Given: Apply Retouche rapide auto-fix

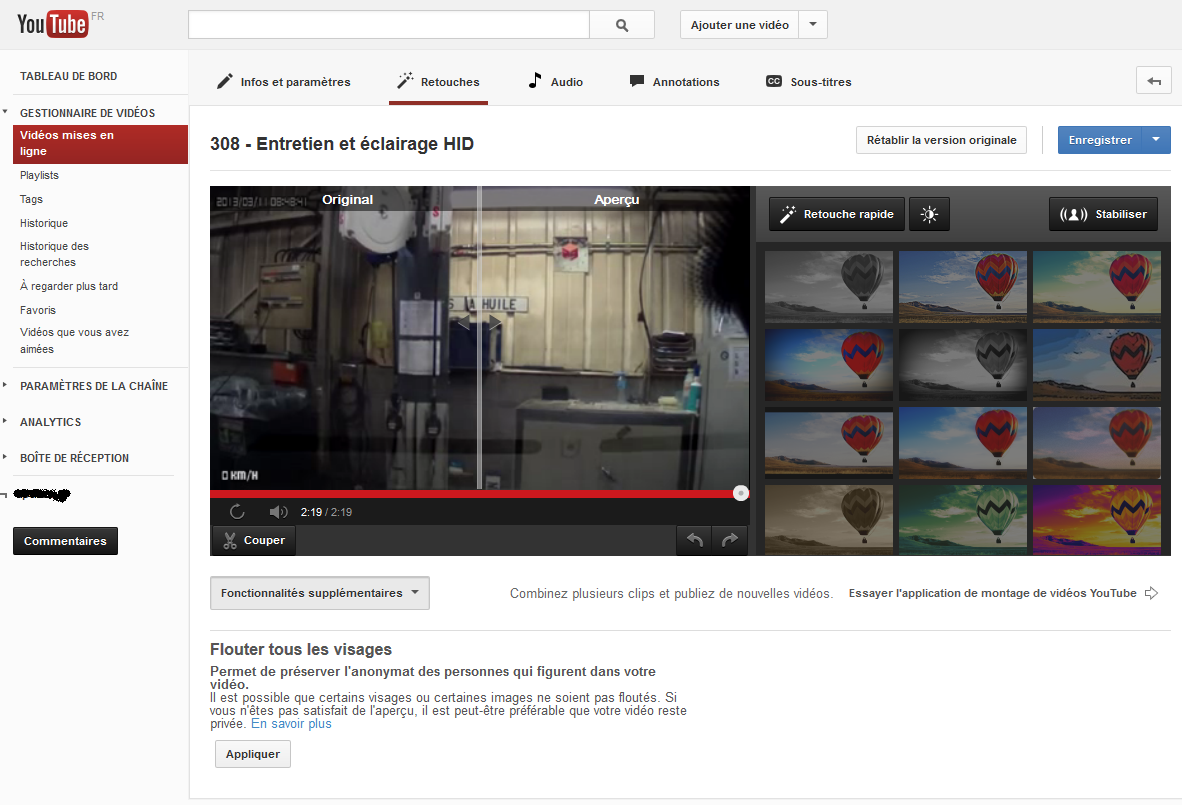Looking at the screenshot, I should [837, 214].
